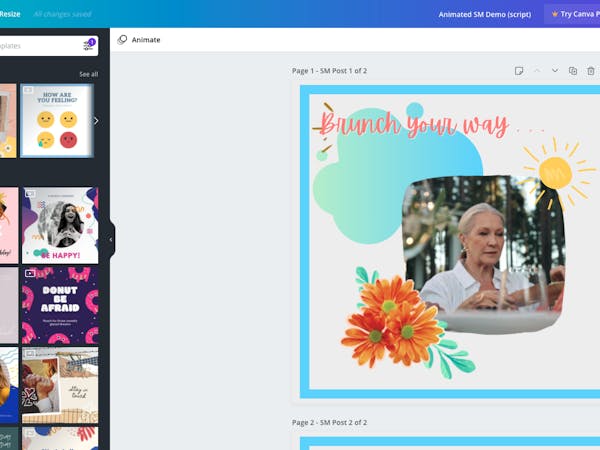The height and width of the screenshot is (450, 600).
Task: Delete Page 1 trash icon
Action: [591, 71]
